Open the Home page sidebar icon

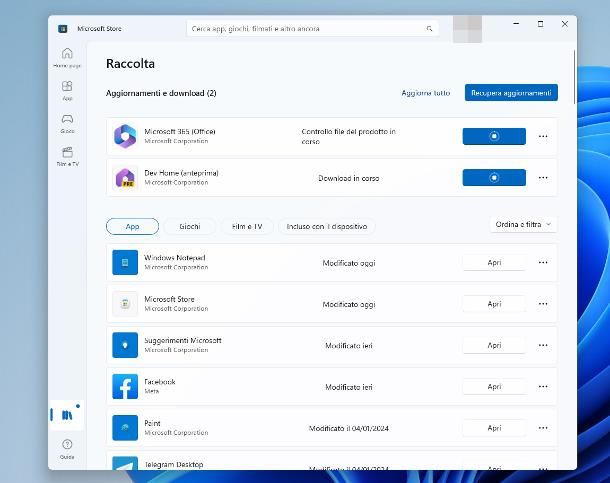point(67,58)
